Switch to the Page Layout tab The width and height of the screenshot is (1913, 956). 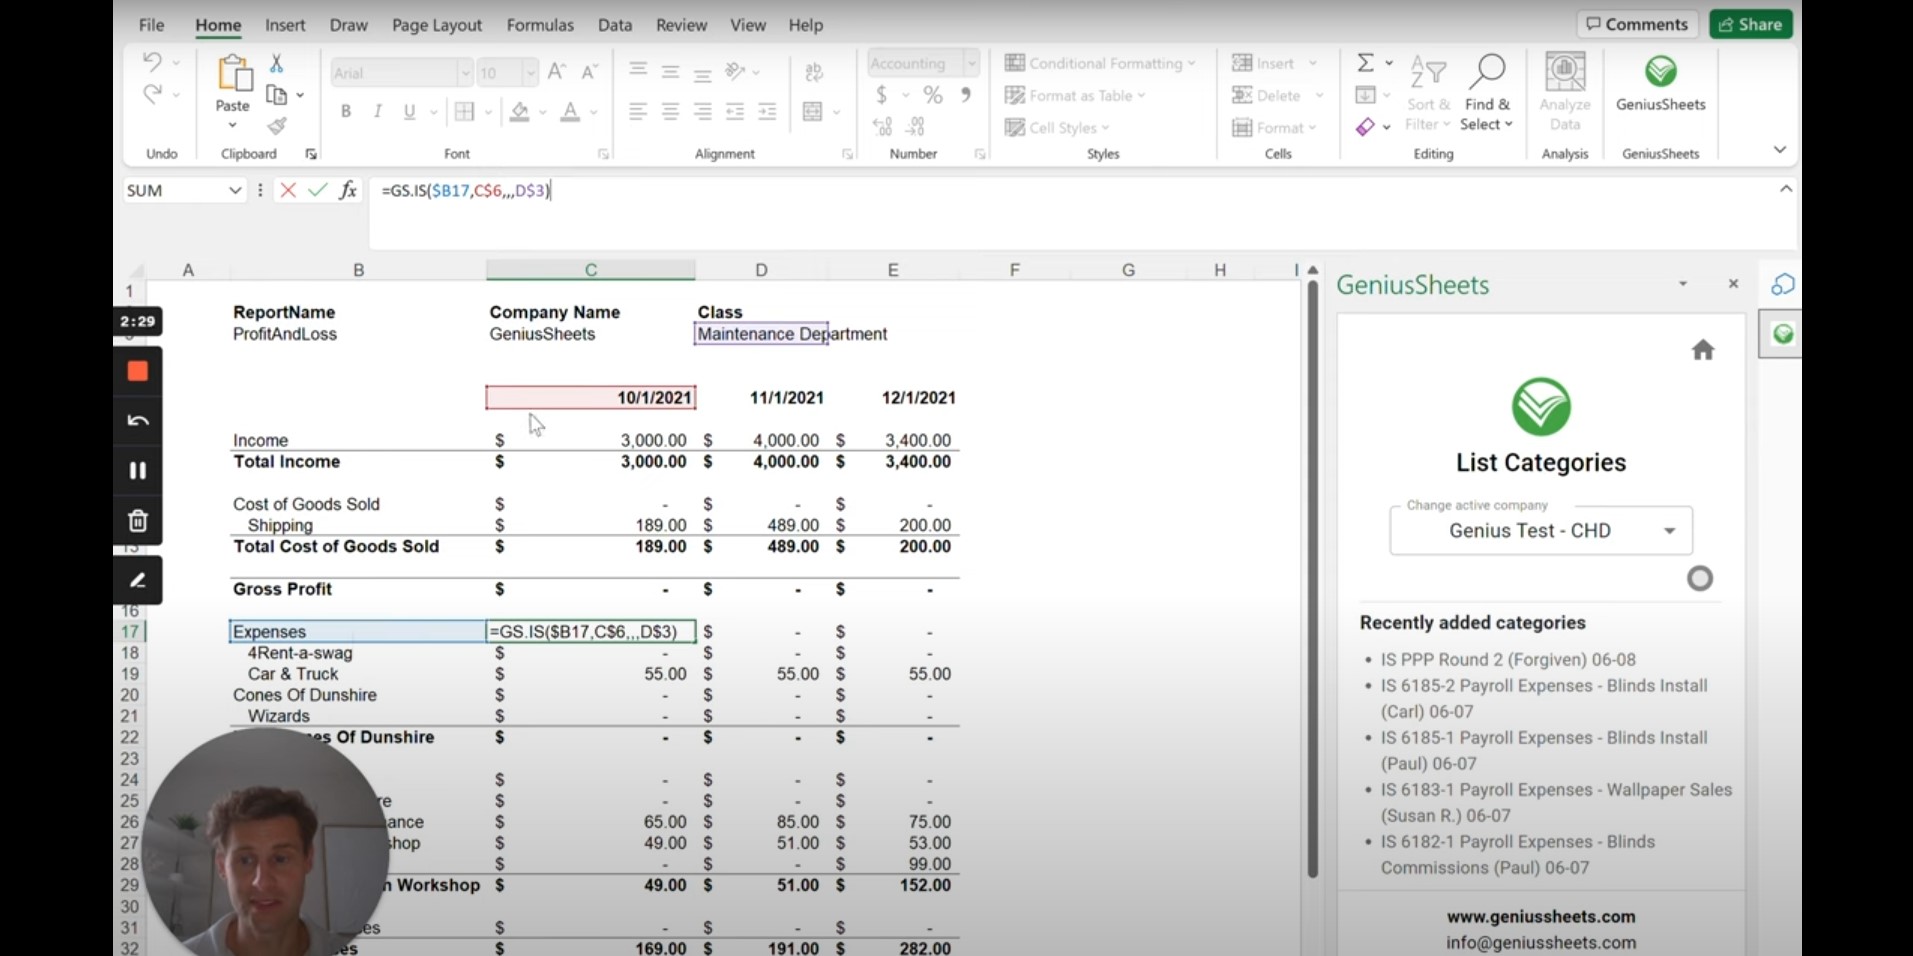coord(437,25)
